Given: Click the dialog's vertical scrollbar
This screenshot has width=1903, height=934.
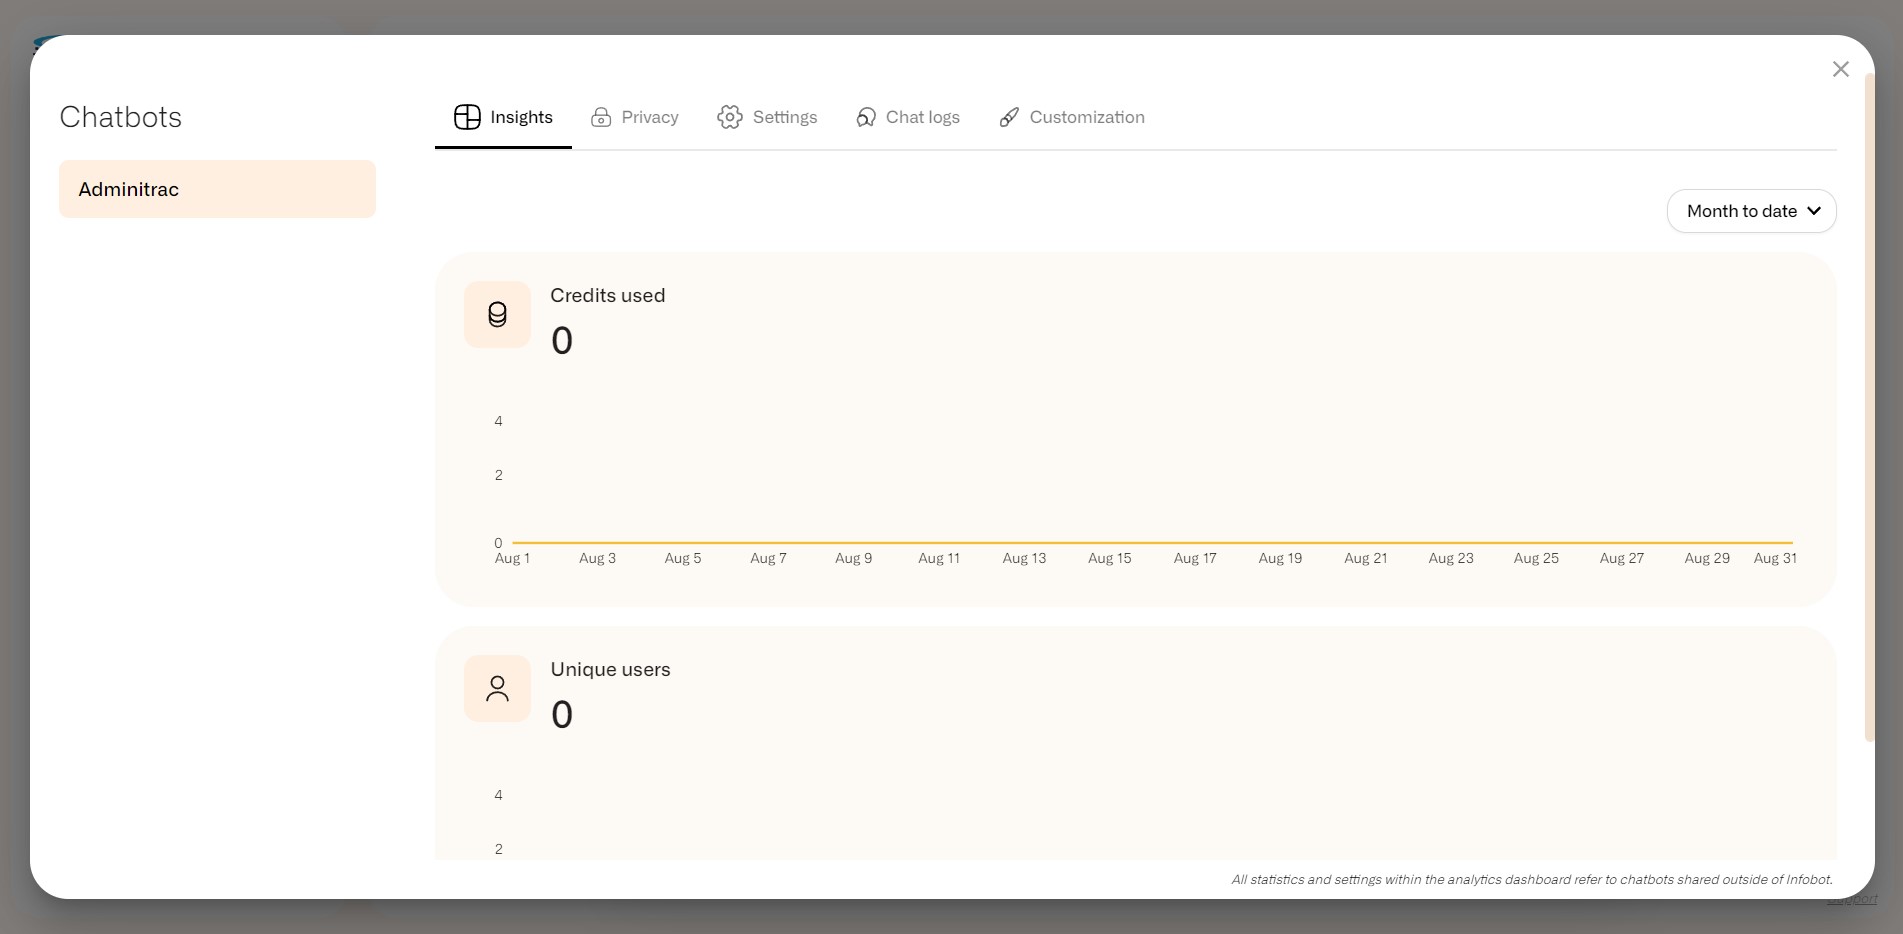Looking at the screenshot, I should [1868, 400].
